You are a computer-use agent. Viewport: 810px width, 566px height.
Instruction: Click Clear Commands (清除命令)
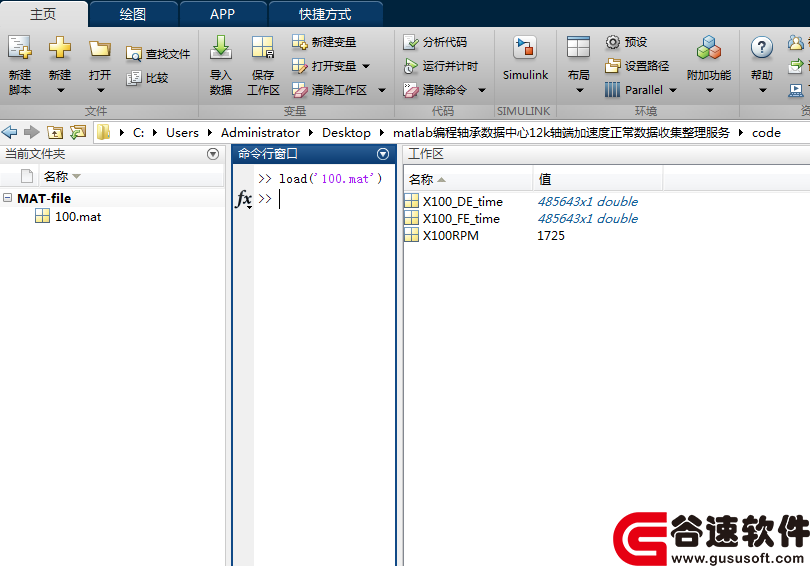[x=435, y=90]
